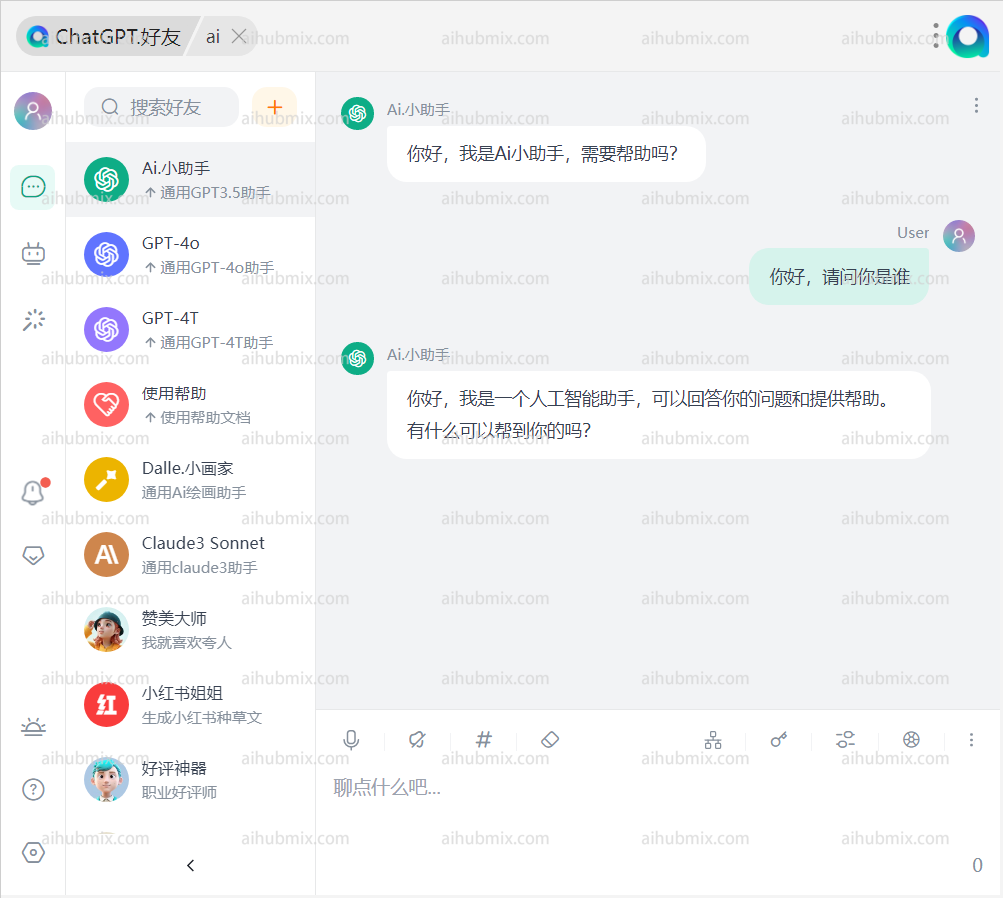Click the microphone voice input icon
This screenshot has width=1003, height=898.
[x=351, y=740]
